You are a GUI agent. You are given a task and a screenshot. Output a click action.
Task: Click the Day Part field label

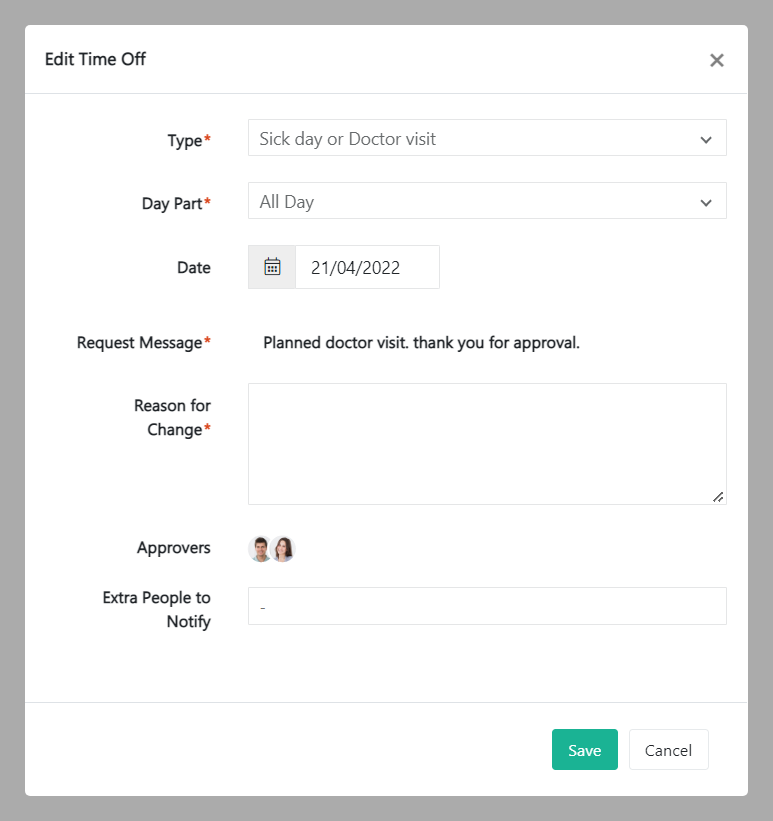coord(172,204)
